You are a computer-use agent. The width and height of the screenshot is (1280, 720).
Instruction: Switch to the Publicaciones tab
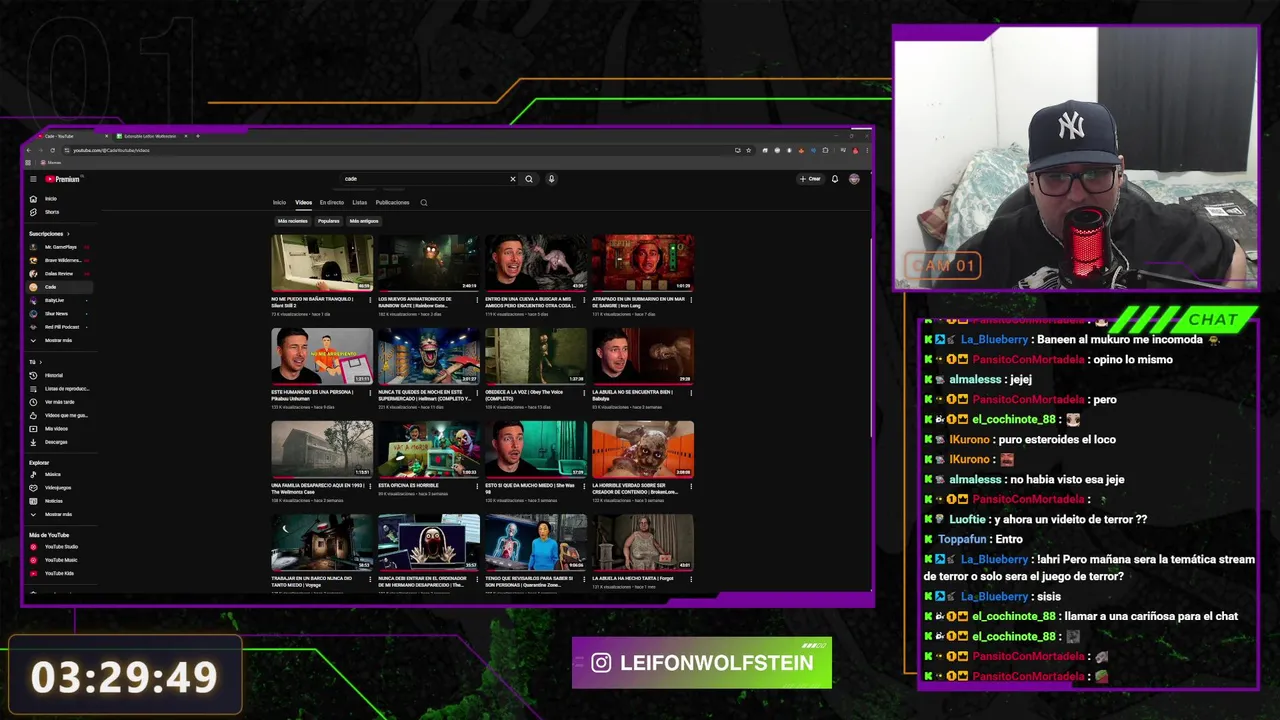392,202
